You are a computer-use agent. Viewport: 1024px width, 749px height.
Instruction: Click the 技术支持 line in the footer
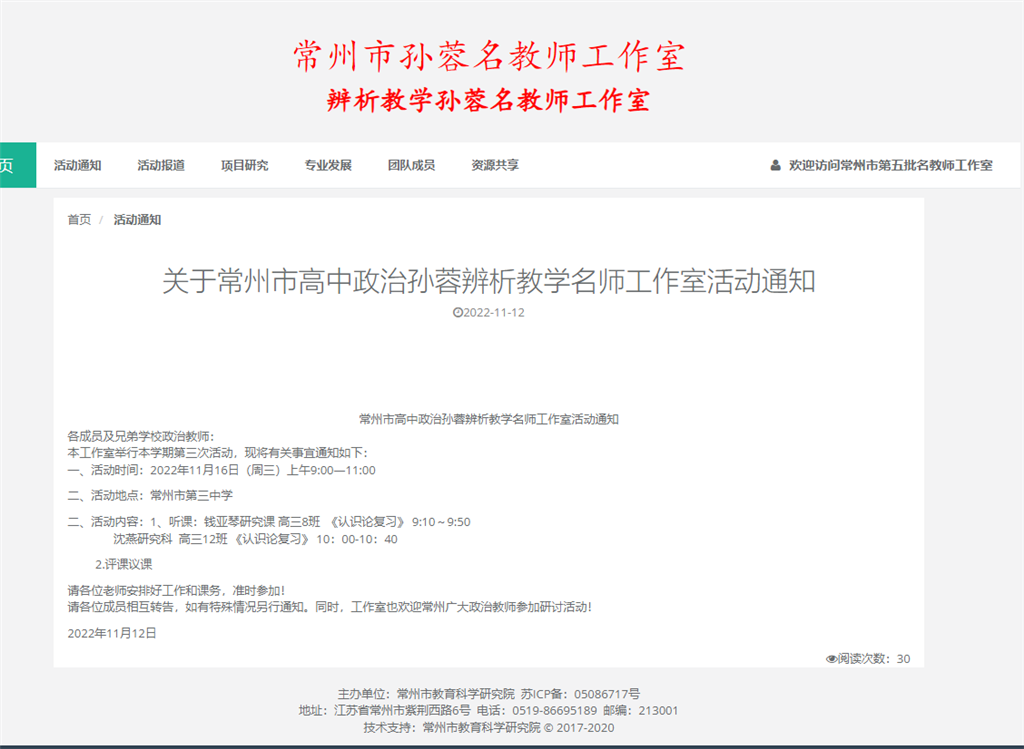point(488,727)
